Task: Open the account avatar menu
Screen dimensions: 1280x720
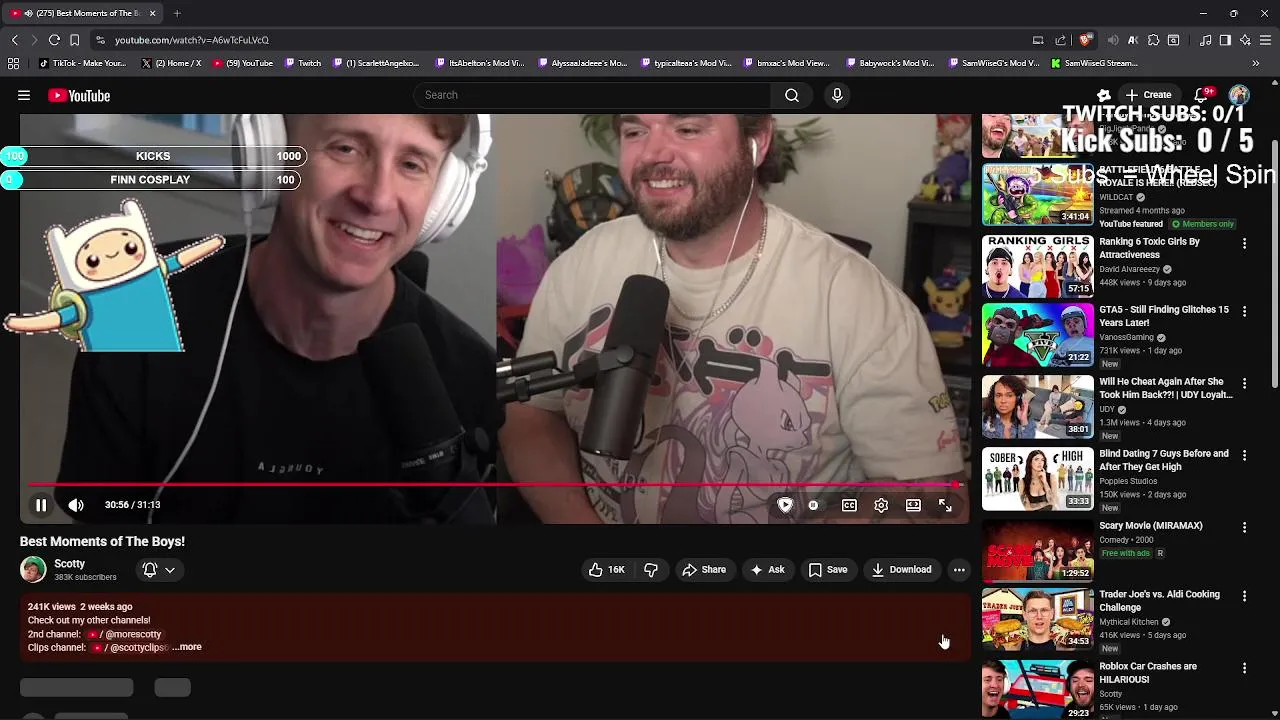Action: [x=1239, y=95]
